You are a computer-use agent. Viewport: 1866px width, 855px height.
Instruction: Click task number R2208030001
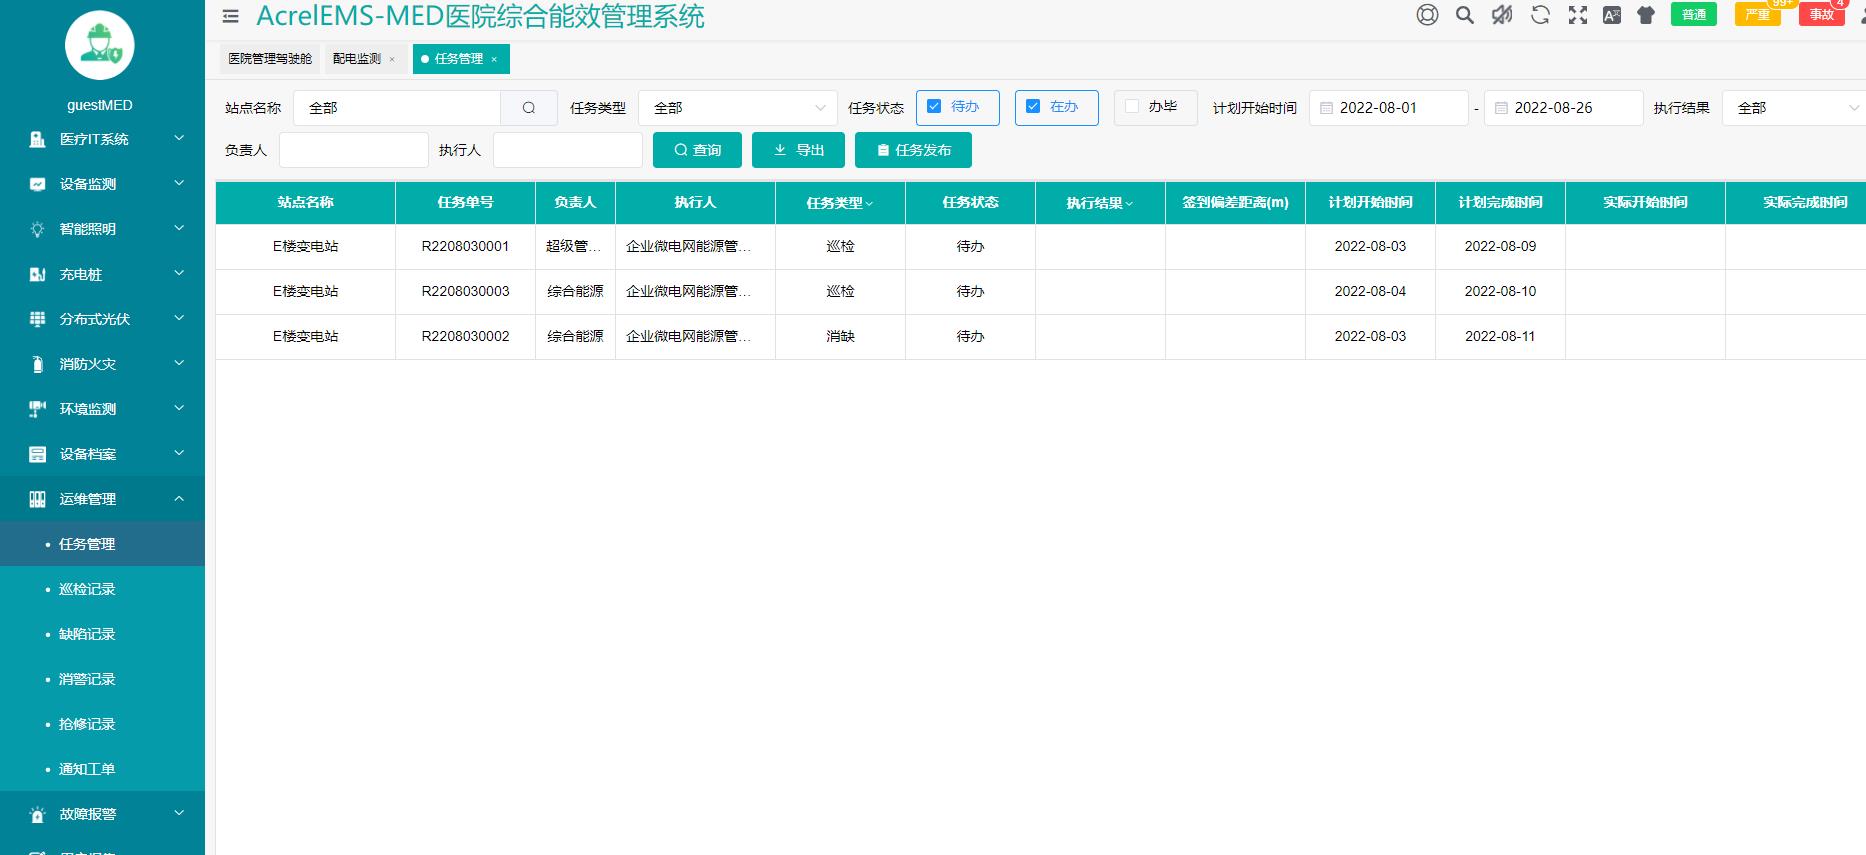(x=465, y=246)
